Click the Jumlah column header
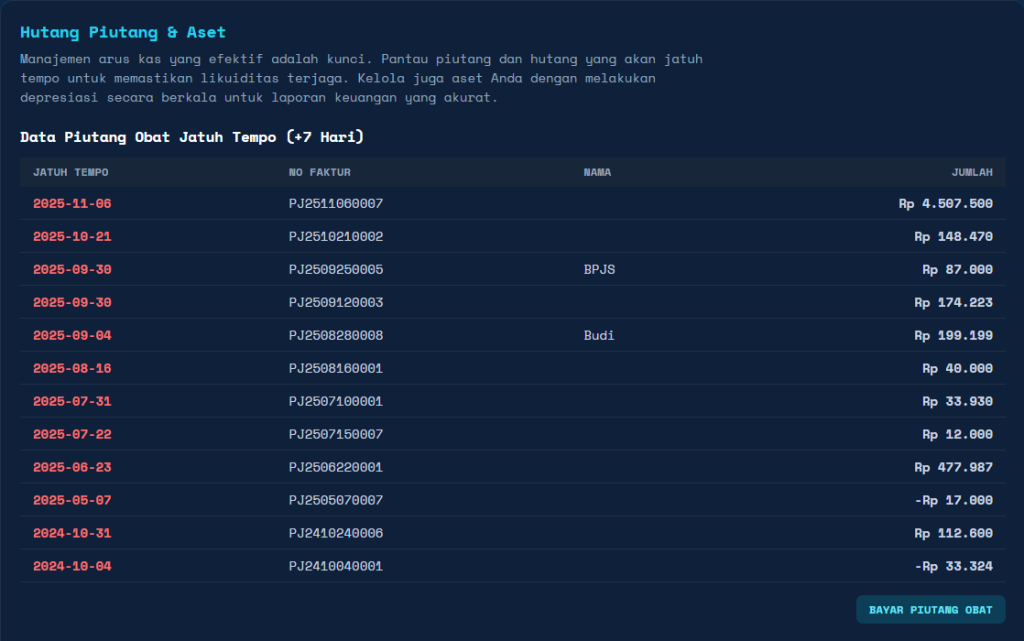Screen dimensions: 1024x641 pyautogui.click(x=971, y=172)
